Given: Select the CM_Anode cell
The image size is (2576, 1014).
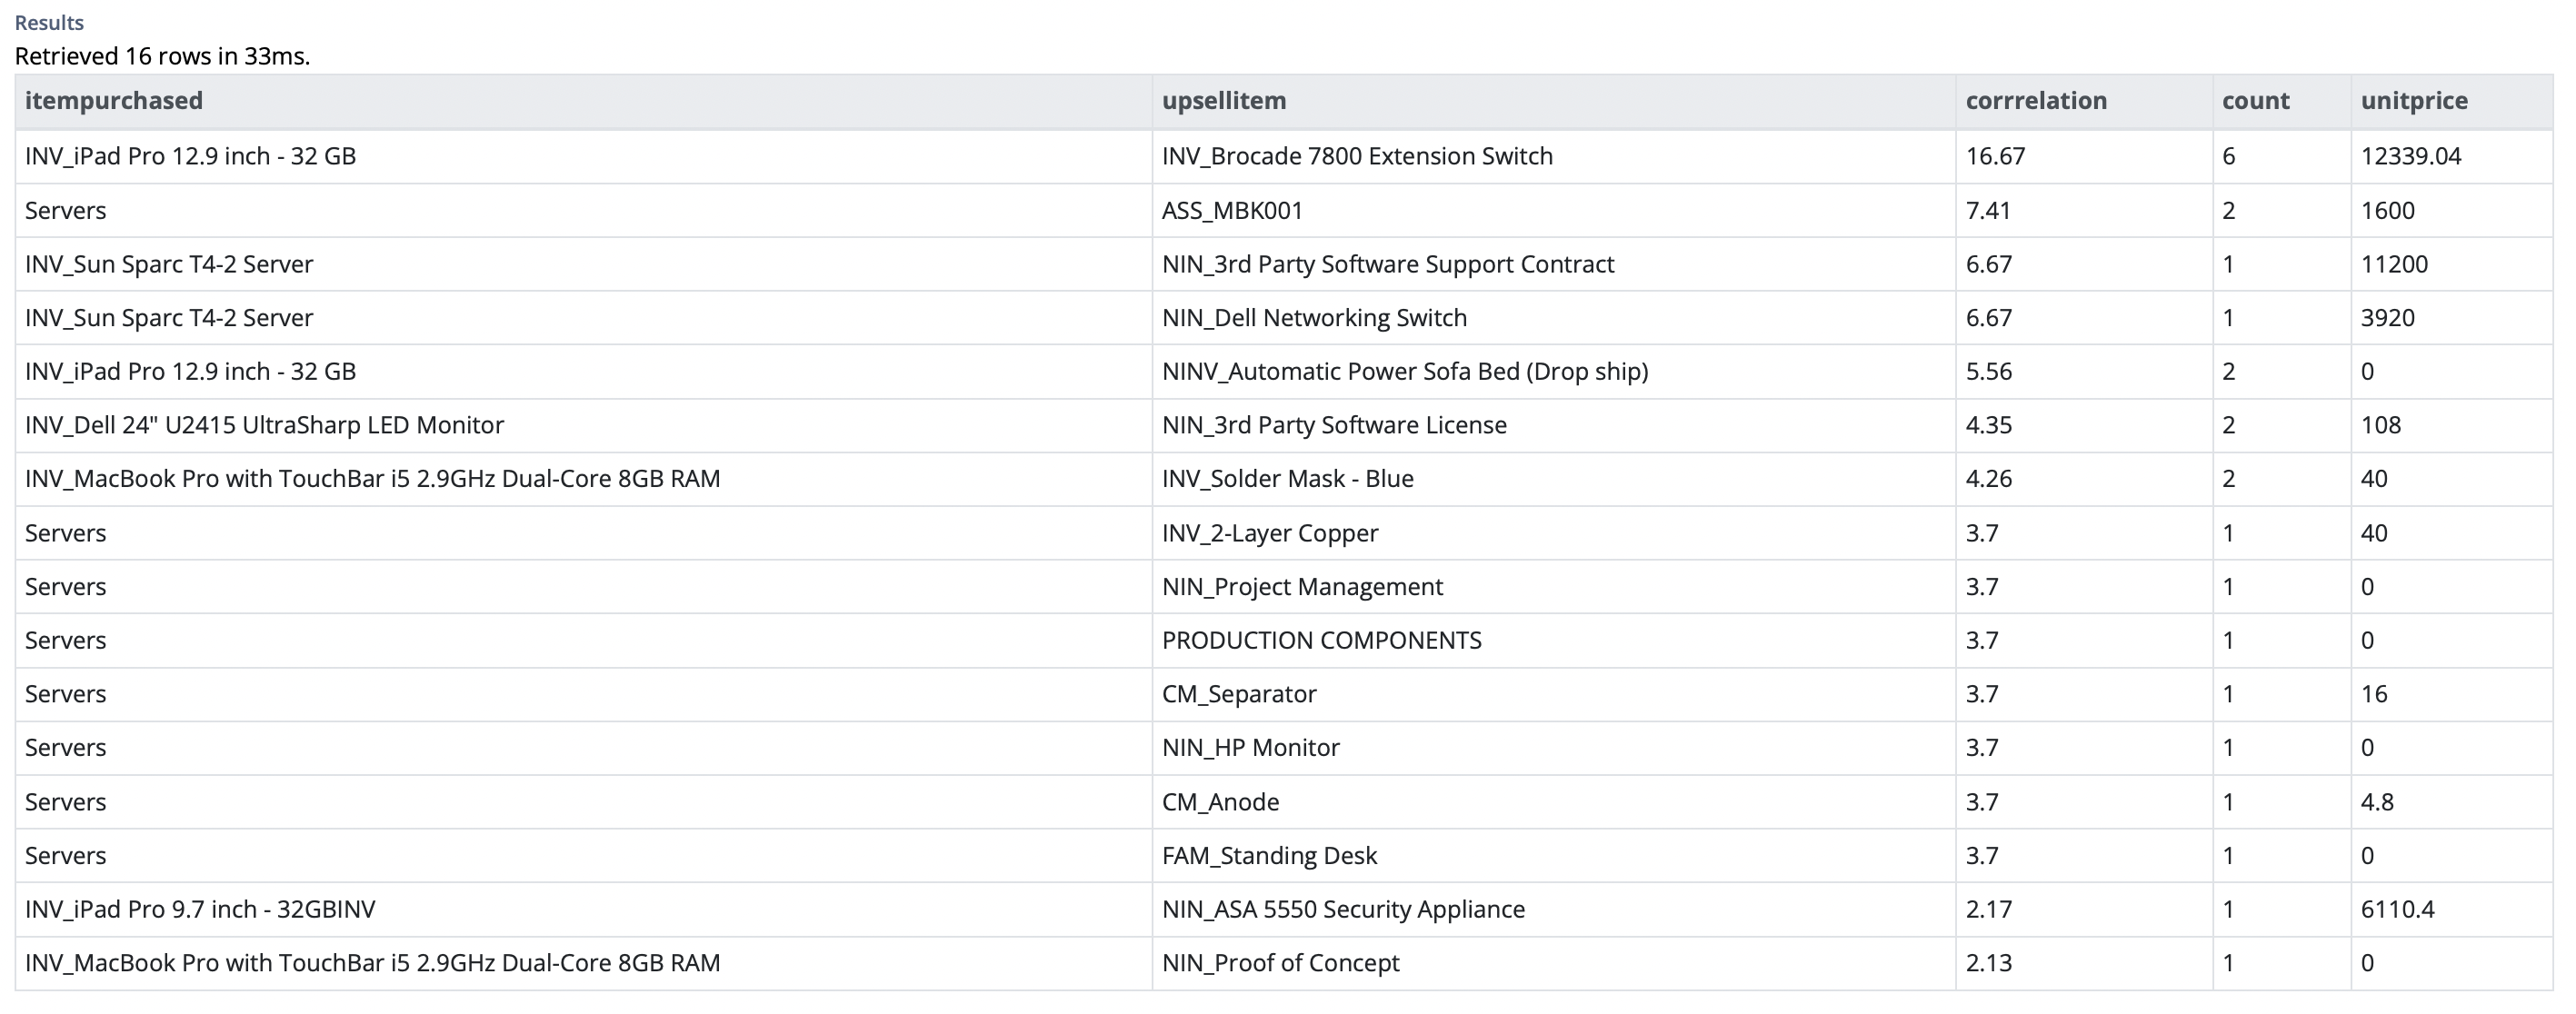Looking at the screenshot, I should 1553,802.
